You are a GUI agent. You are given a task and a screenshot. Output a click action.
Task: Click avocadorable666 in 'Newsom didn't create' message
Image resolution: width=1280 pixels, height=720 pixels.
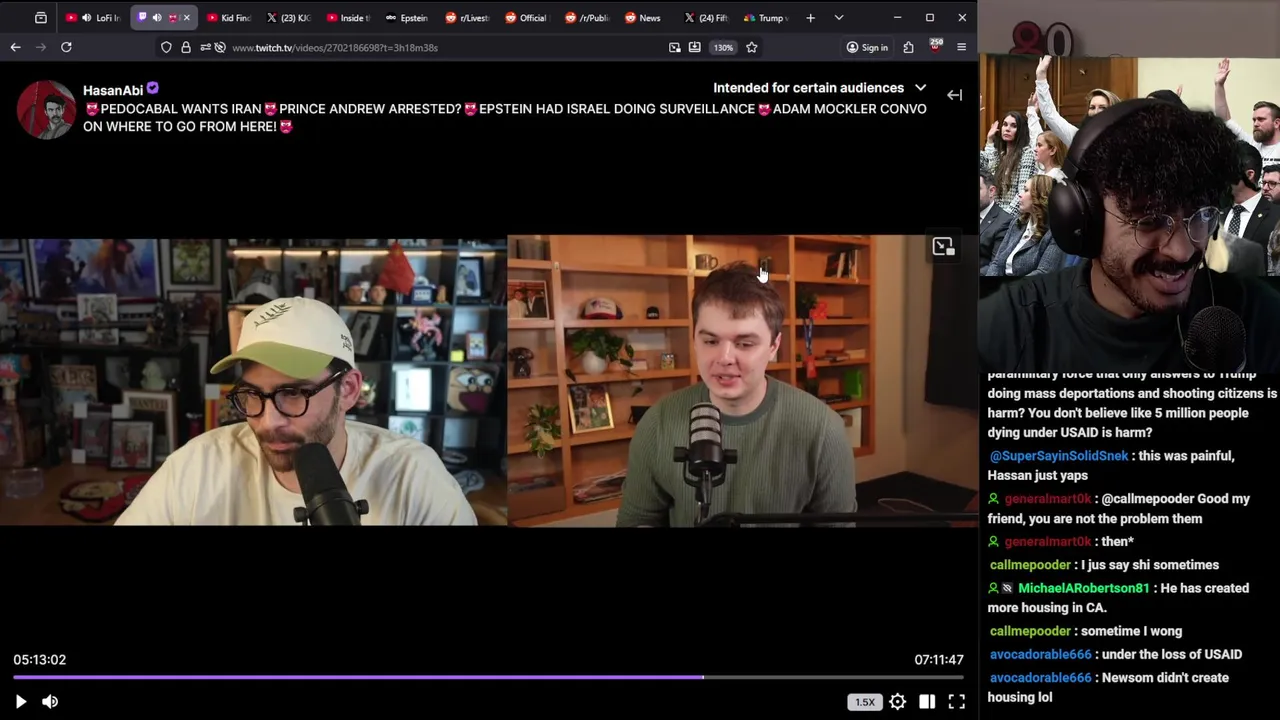(x=1040, y=678)
